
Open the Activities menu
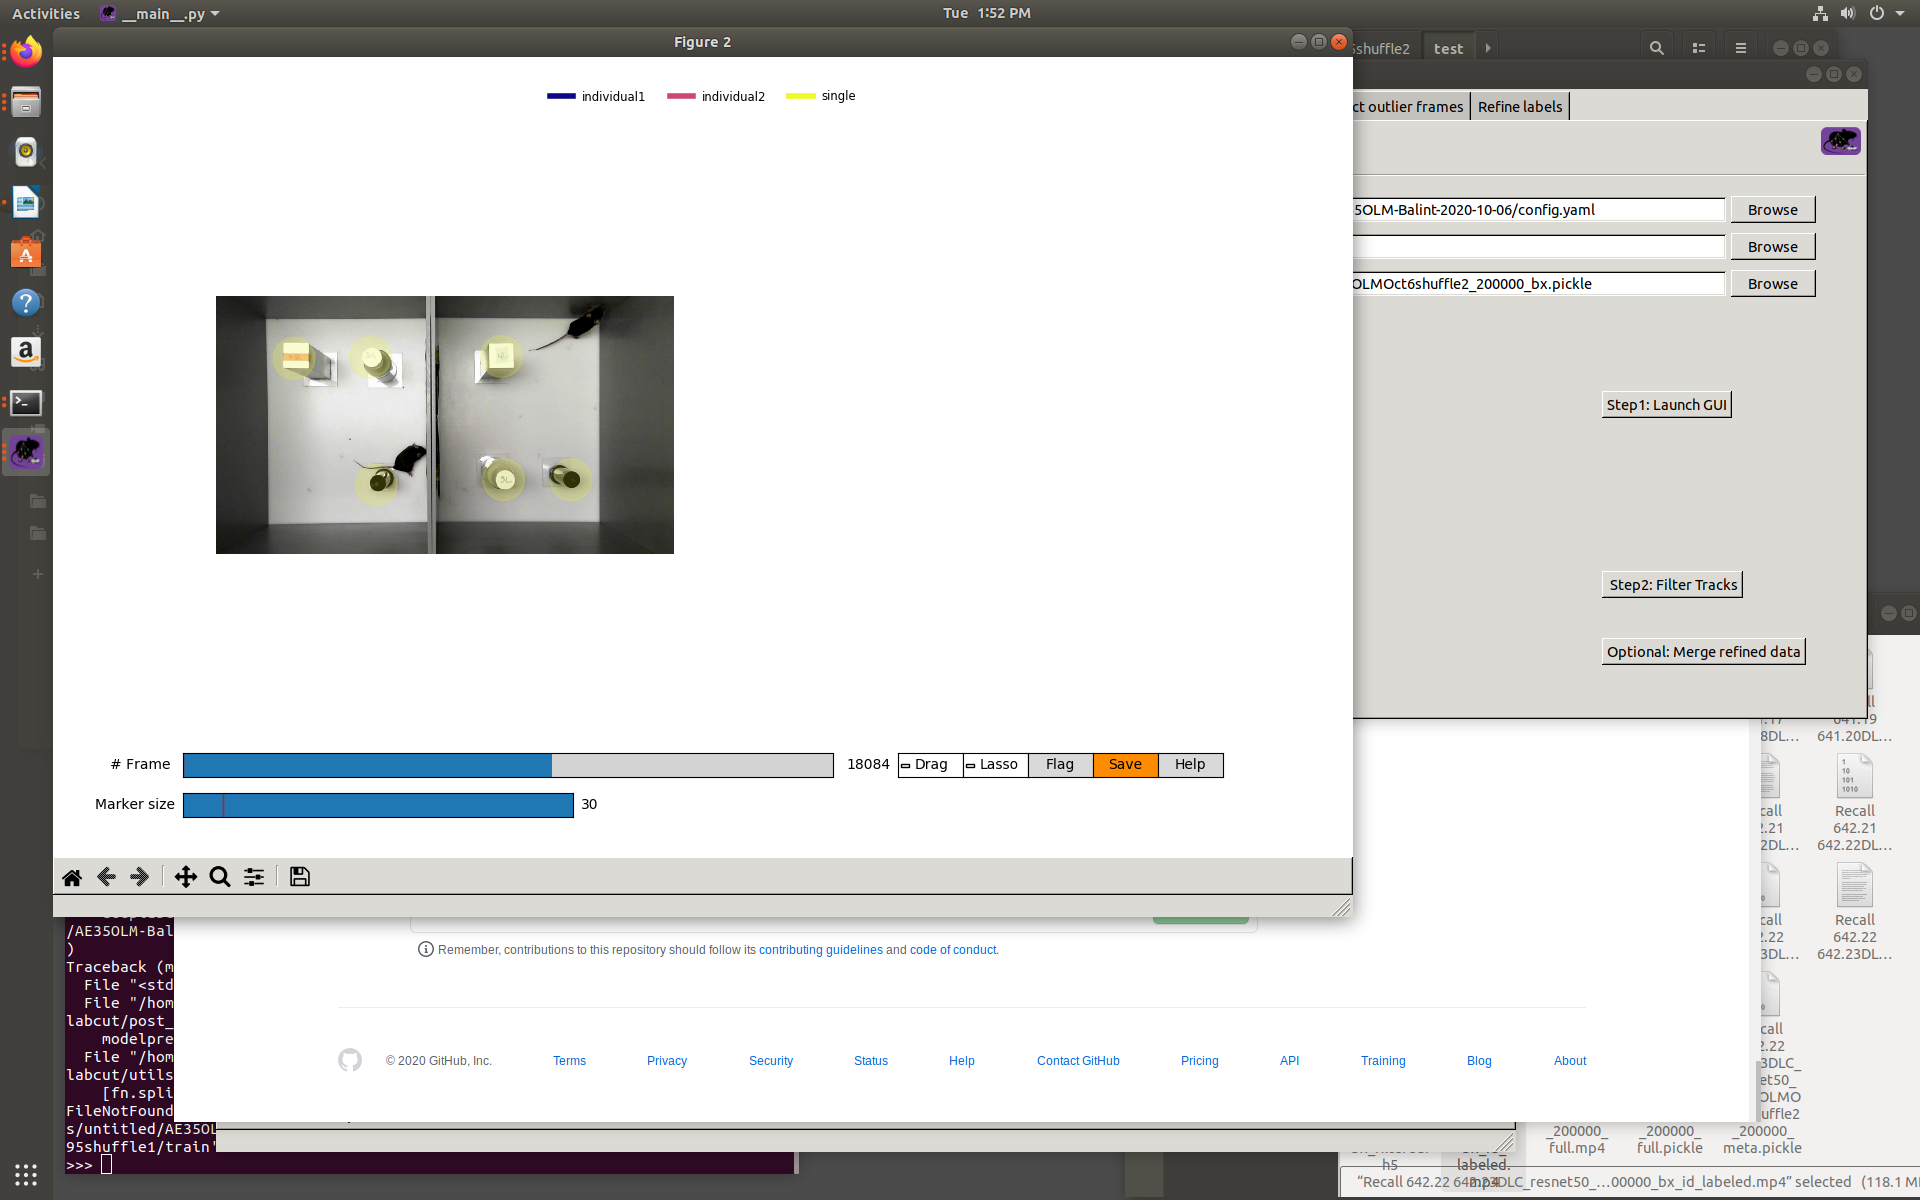(45, 13)
